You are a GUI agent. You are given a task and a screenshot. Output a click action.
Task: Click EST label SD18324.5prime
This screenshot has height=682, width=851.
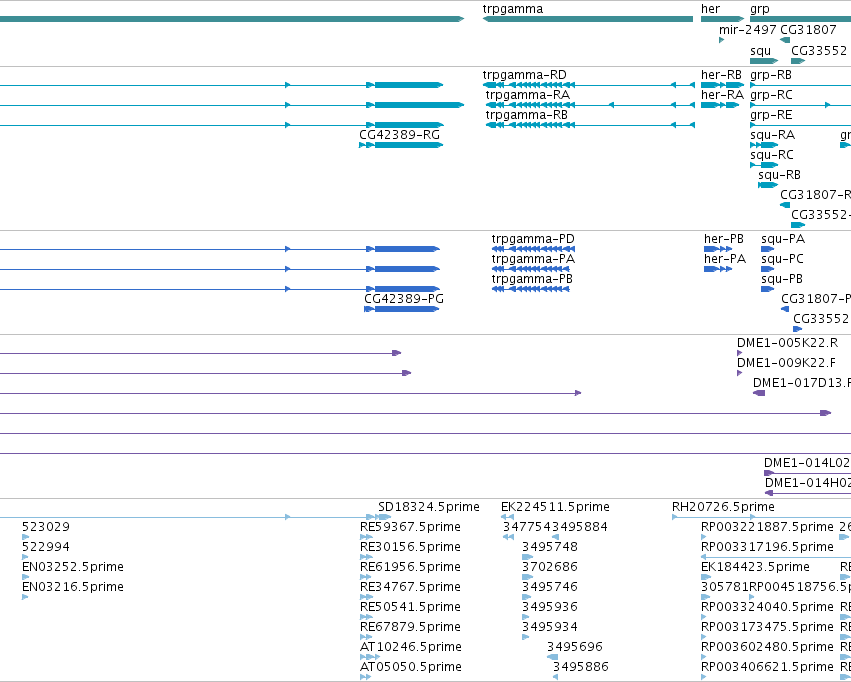point(429,507)
